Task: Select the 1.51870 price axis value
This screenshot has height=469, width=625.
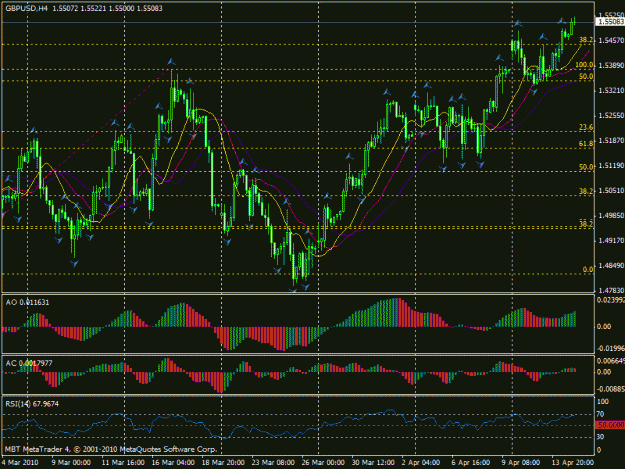Action: click(x=611, y=140)
